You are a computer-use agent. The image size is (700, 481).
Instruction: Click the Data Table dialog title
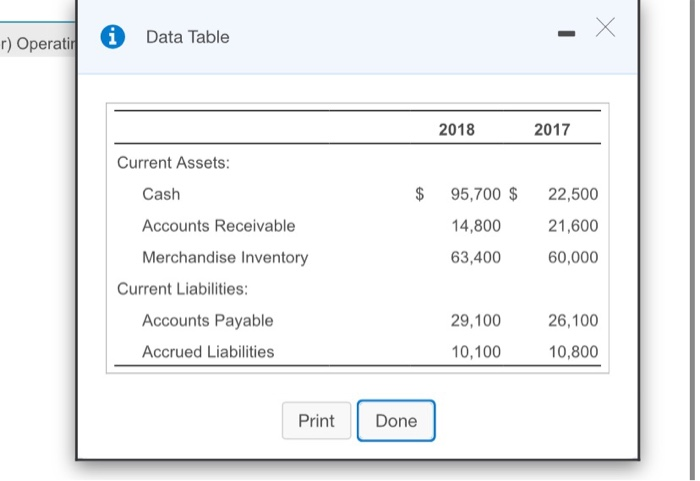click(188, 37)
